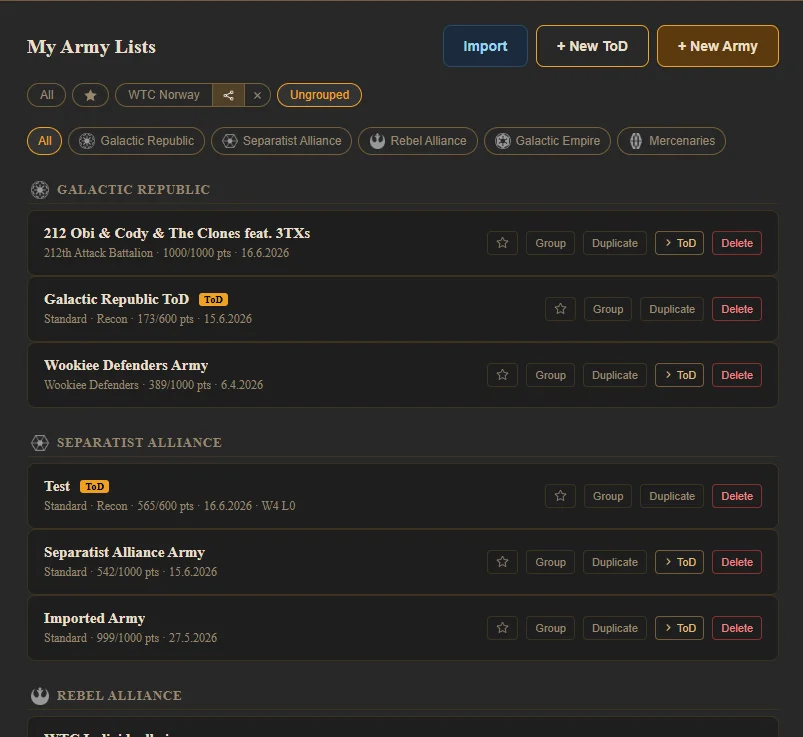803x737 pixels.
Task: Delete the Separatist Alliance Army
Action: click(737, 562)
